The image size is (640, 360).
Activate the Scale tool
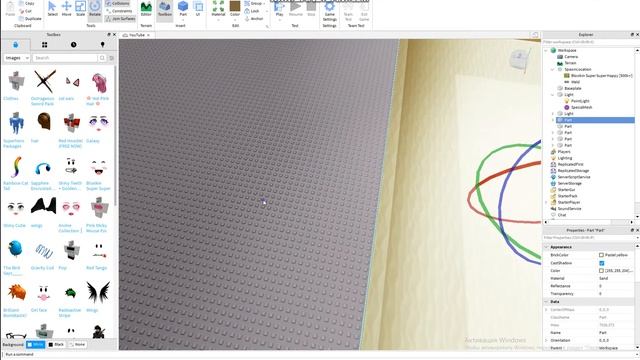click(x=80, y=9)
